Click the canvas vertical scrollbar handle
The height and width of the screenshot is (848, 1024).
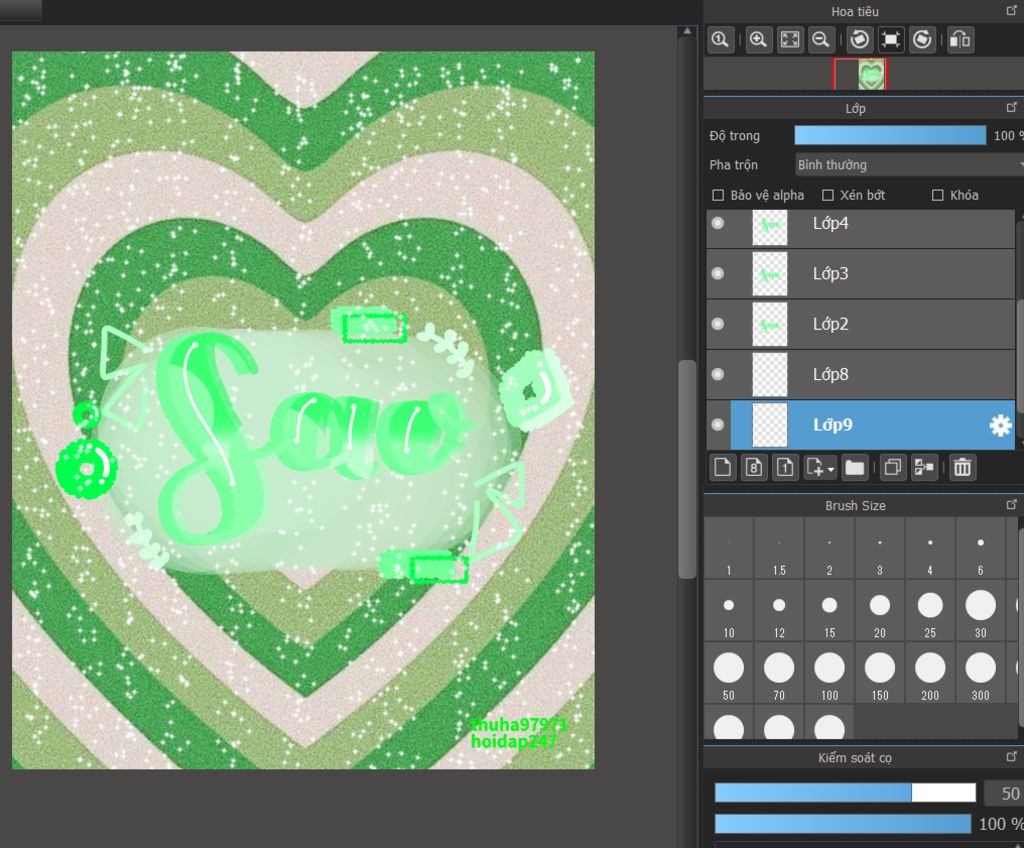point(686,469)
